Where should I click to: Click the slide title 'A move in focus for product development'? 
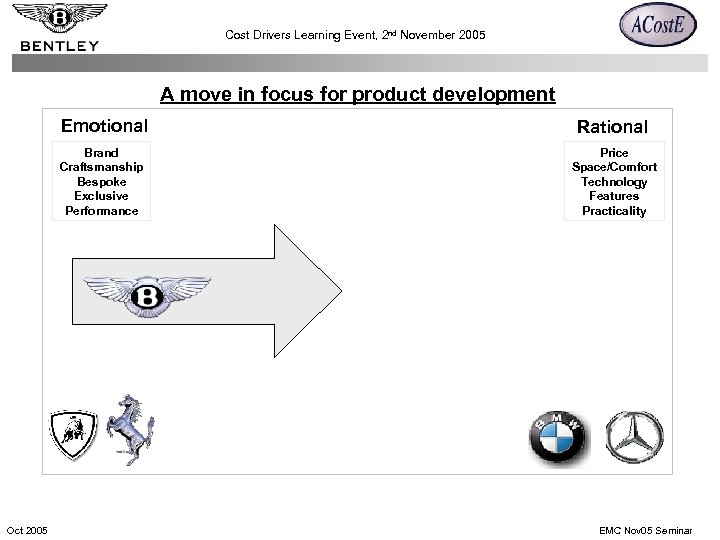point(358,94)
